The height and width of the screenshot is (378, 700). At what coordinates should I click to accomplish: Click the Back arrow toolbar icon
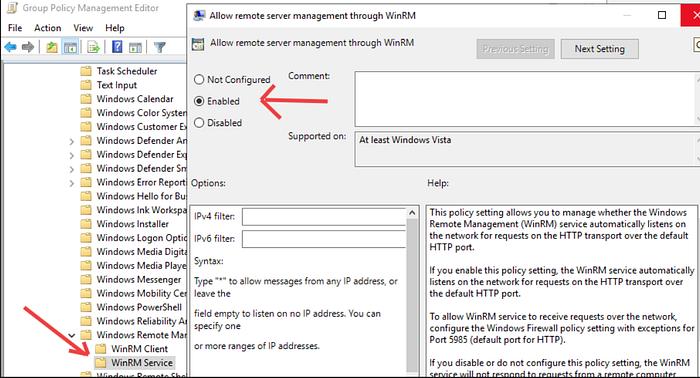pos(10,47)
